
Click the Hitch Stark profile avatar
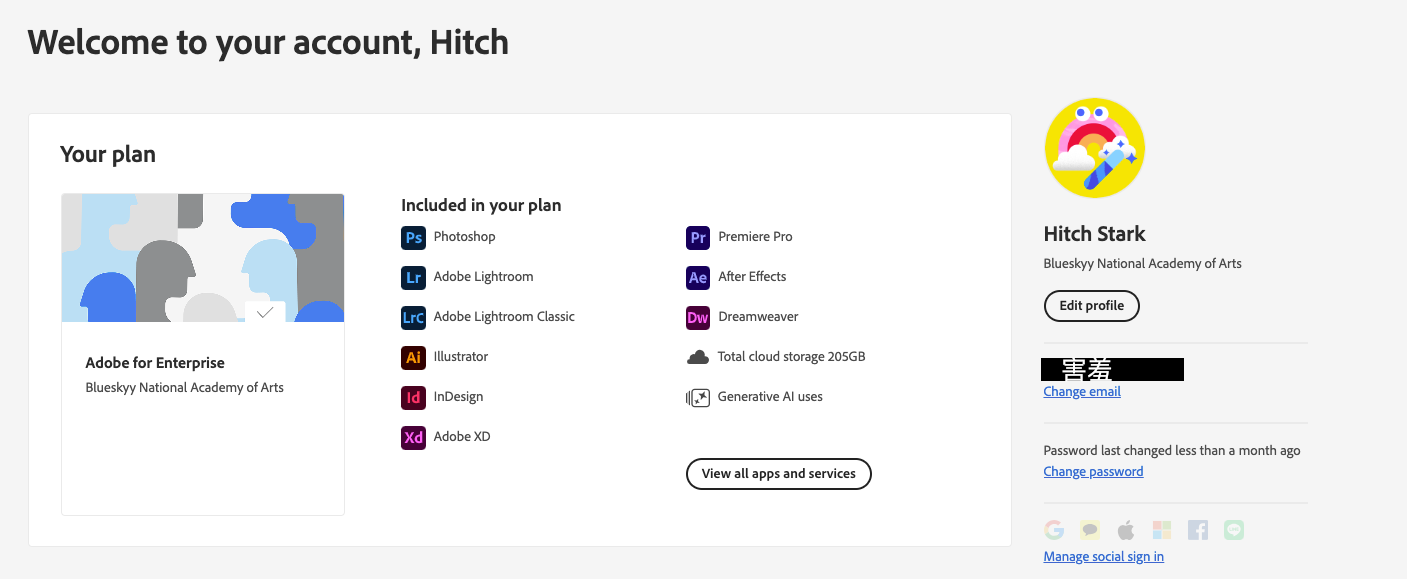(1095, 148)
